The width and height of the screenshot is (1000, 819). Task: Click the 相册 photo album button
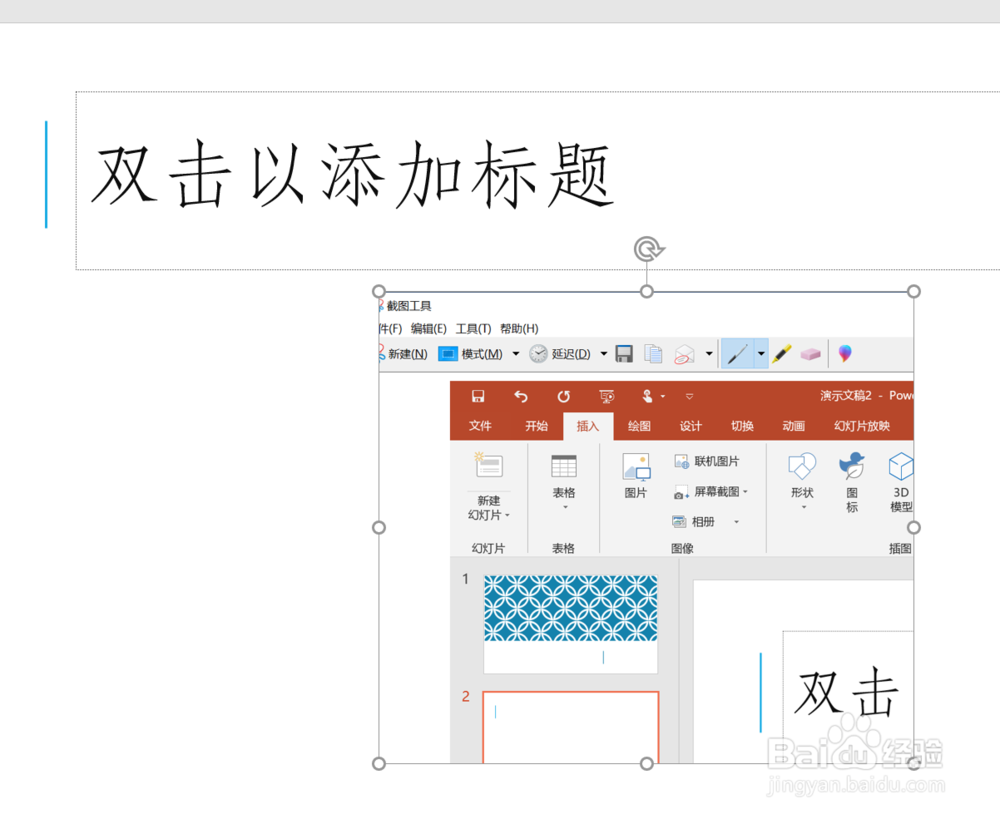[x=695, y=522]
